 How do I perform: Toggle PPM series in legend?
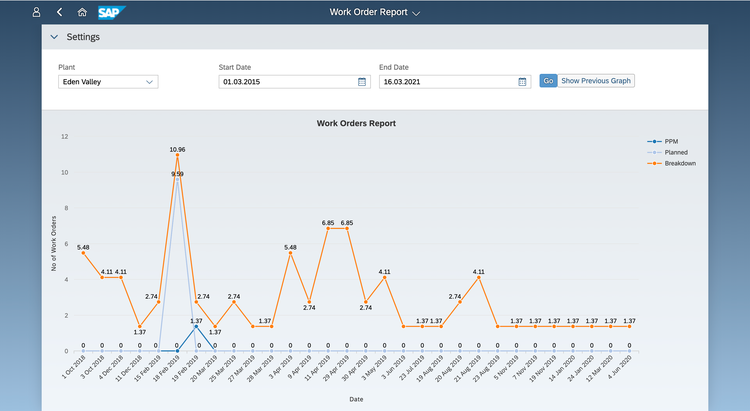click(x=662, y=142)
